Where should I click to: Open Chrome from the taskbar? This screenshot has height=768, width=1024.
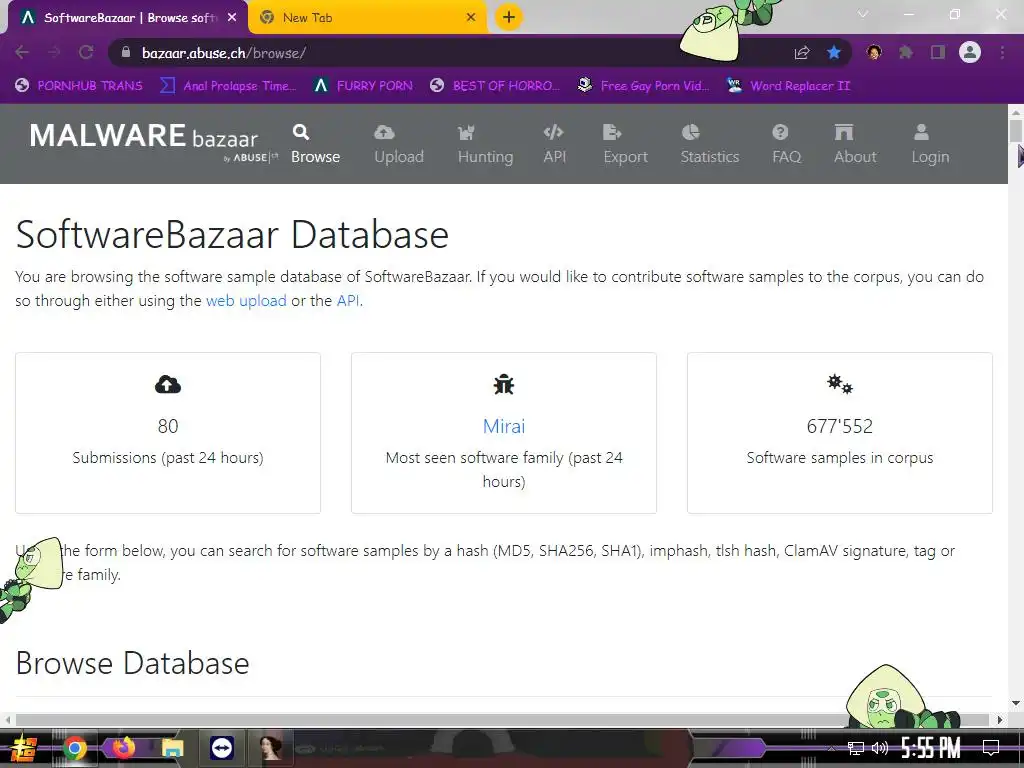pos(74,748)
